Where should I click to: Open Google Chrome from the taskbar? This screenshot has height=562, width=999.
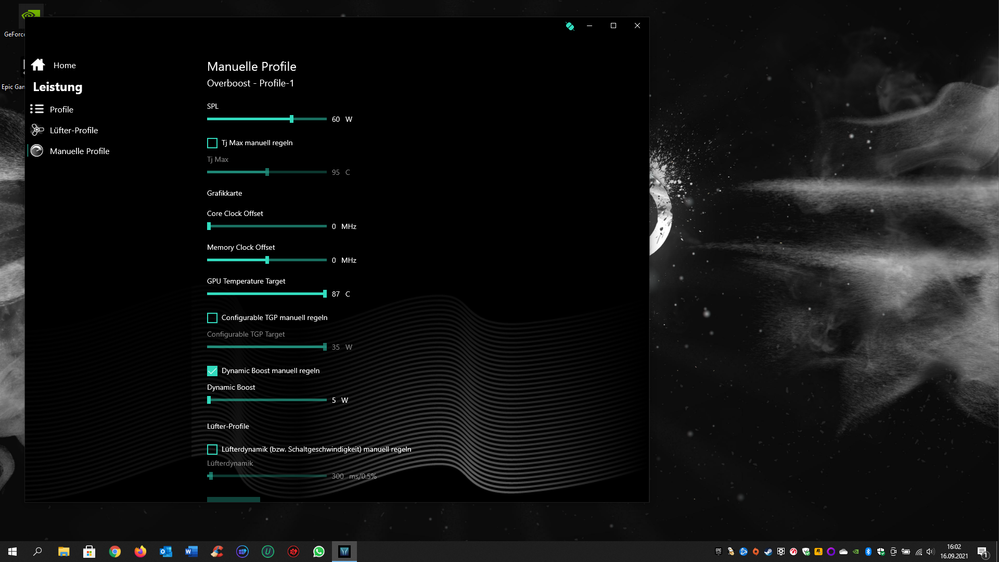[x=115, y=551]
